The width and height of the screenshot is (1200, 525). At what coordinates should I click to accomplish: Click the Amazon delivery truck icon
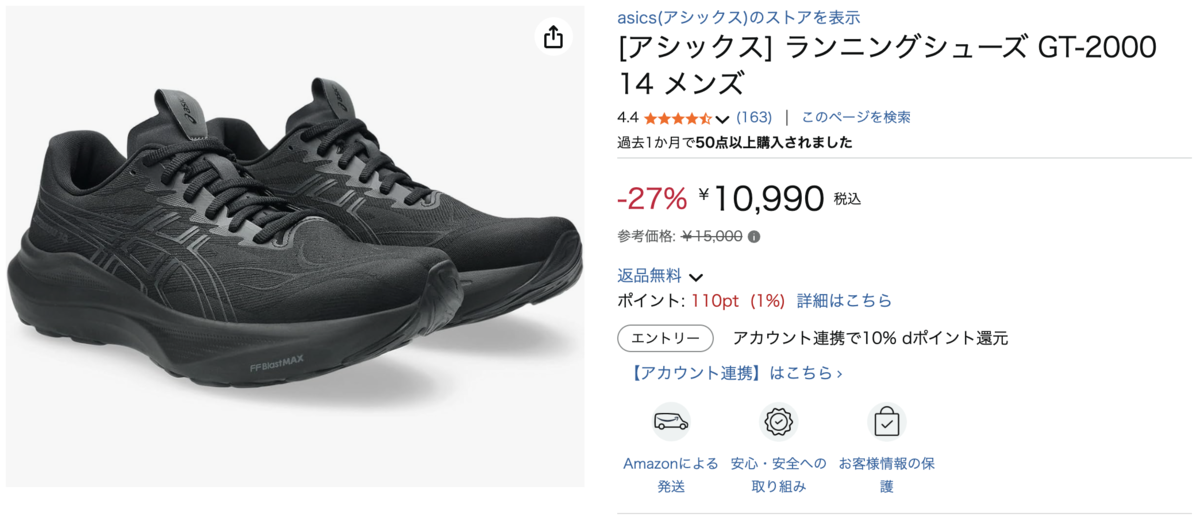(x=671, y=422)
